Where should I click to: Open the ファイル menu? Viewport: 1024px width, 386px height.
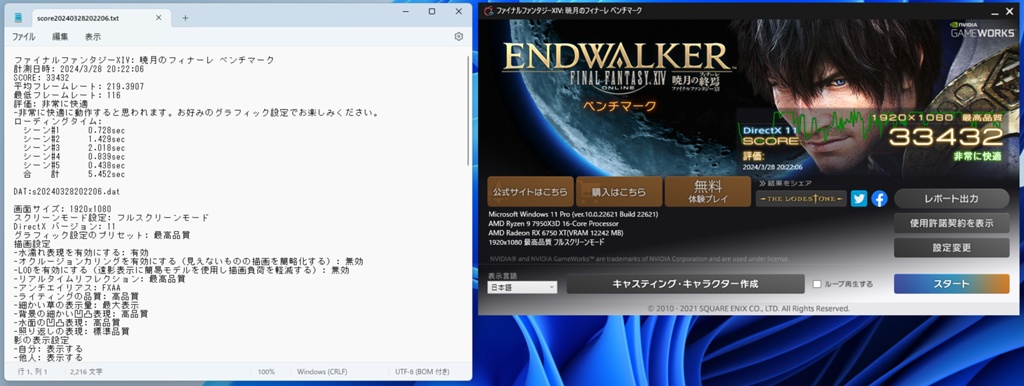tap(24, 37)
